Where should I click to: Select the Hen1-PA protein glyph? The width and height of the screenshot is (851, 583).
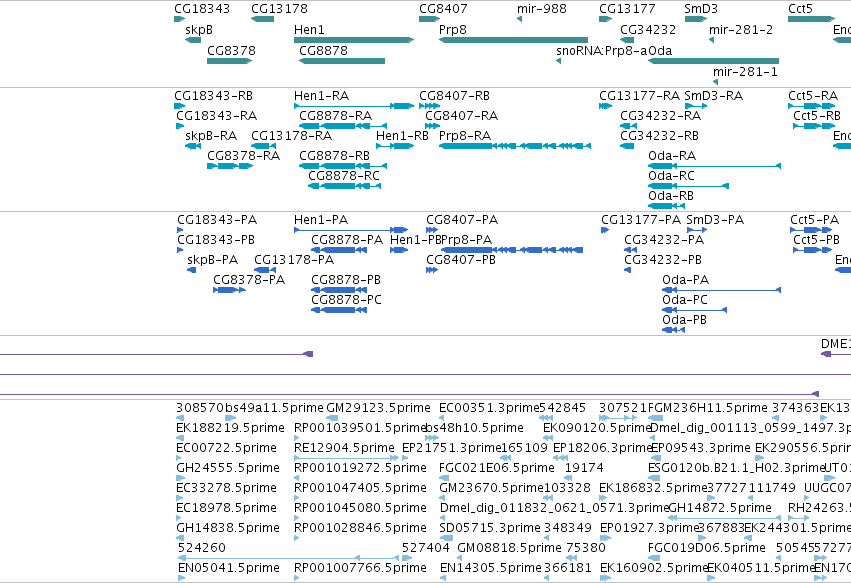point(351,230)
